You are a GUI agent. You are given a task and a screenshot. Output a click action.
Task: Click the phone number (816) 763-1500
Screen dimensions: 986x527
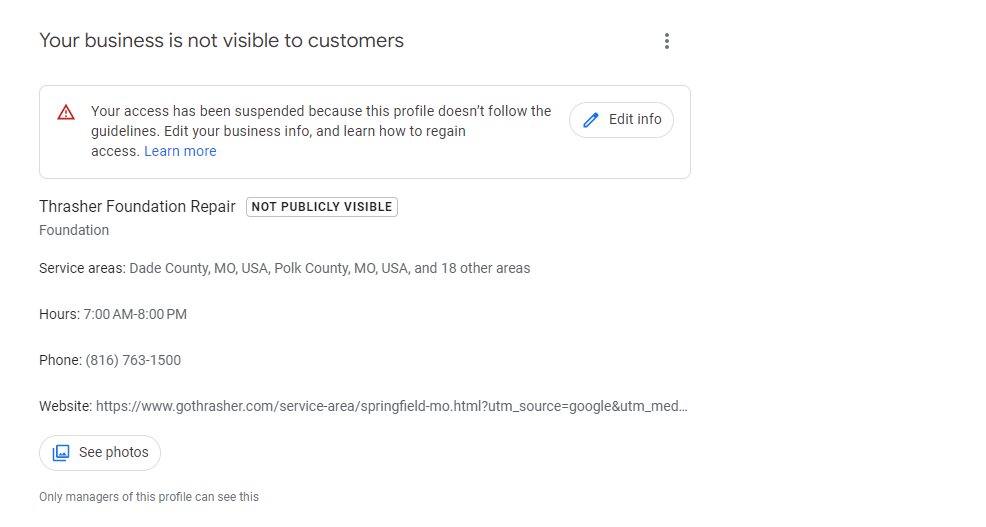133,360
